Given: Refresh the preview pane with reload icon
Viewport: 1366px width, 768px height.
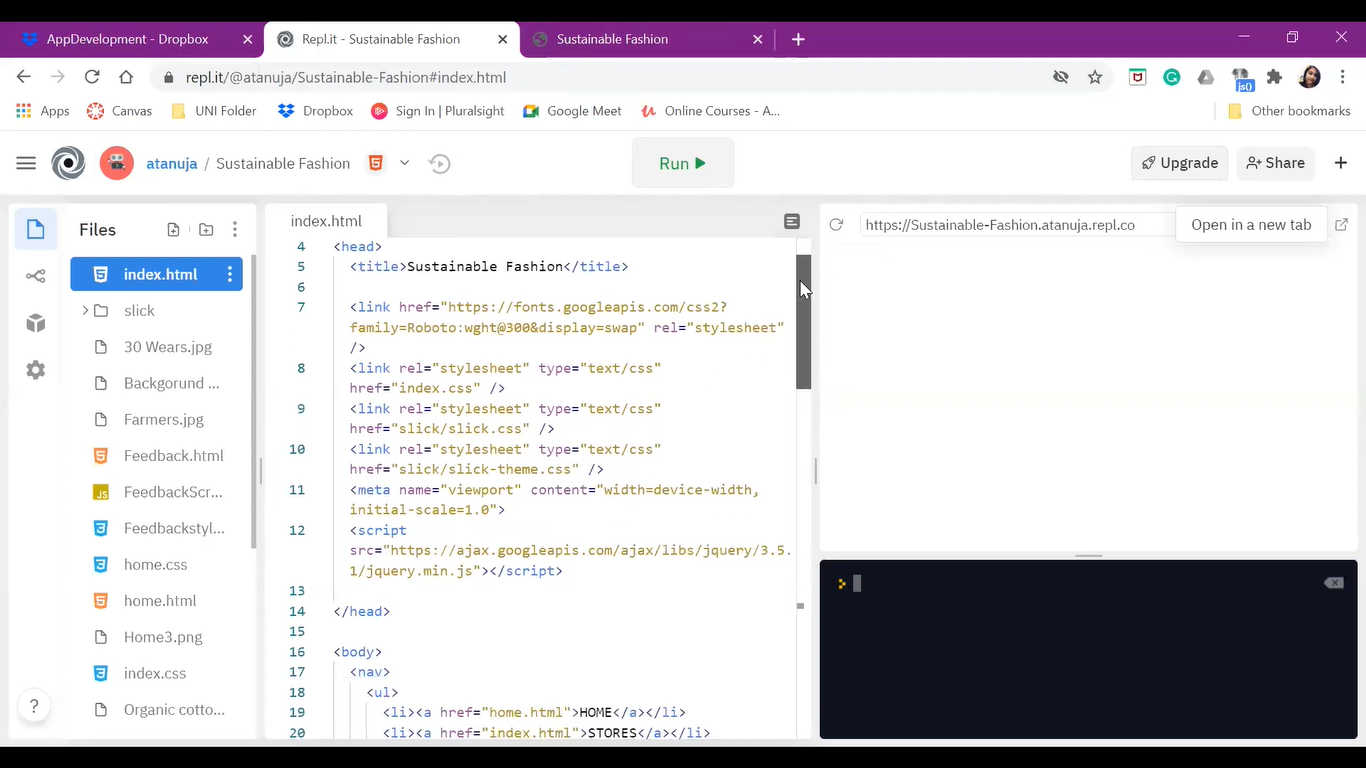Looking at the screenshot, I should (837, 225).
